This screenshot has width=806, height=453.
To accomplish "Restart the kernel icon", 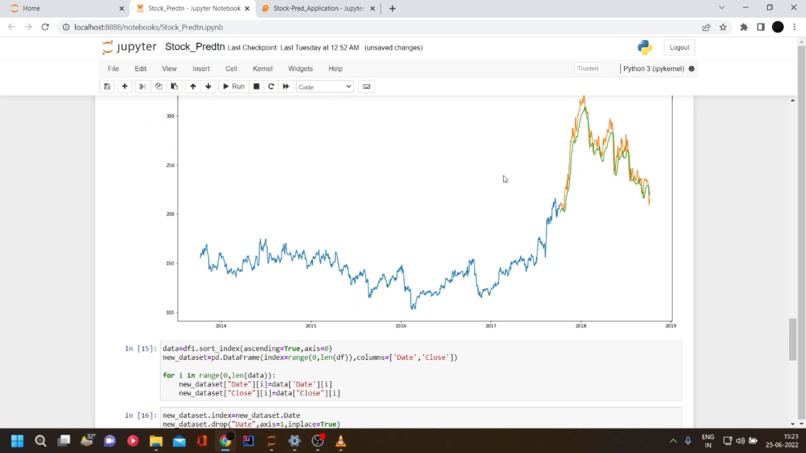I will tap(271, 86).
